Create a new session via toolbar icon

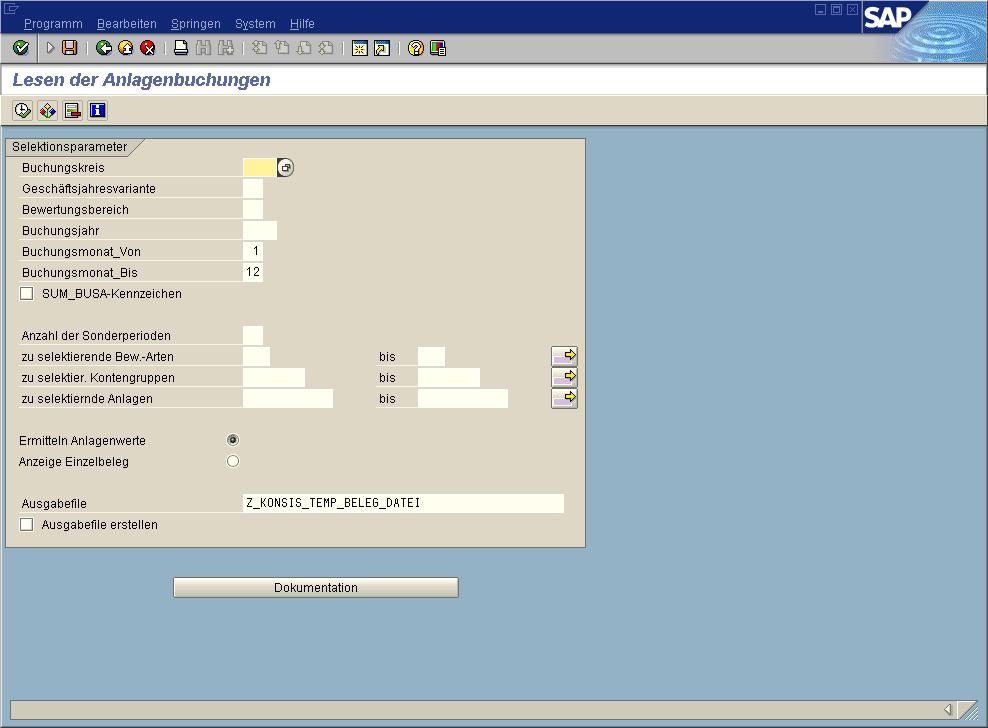360,48
